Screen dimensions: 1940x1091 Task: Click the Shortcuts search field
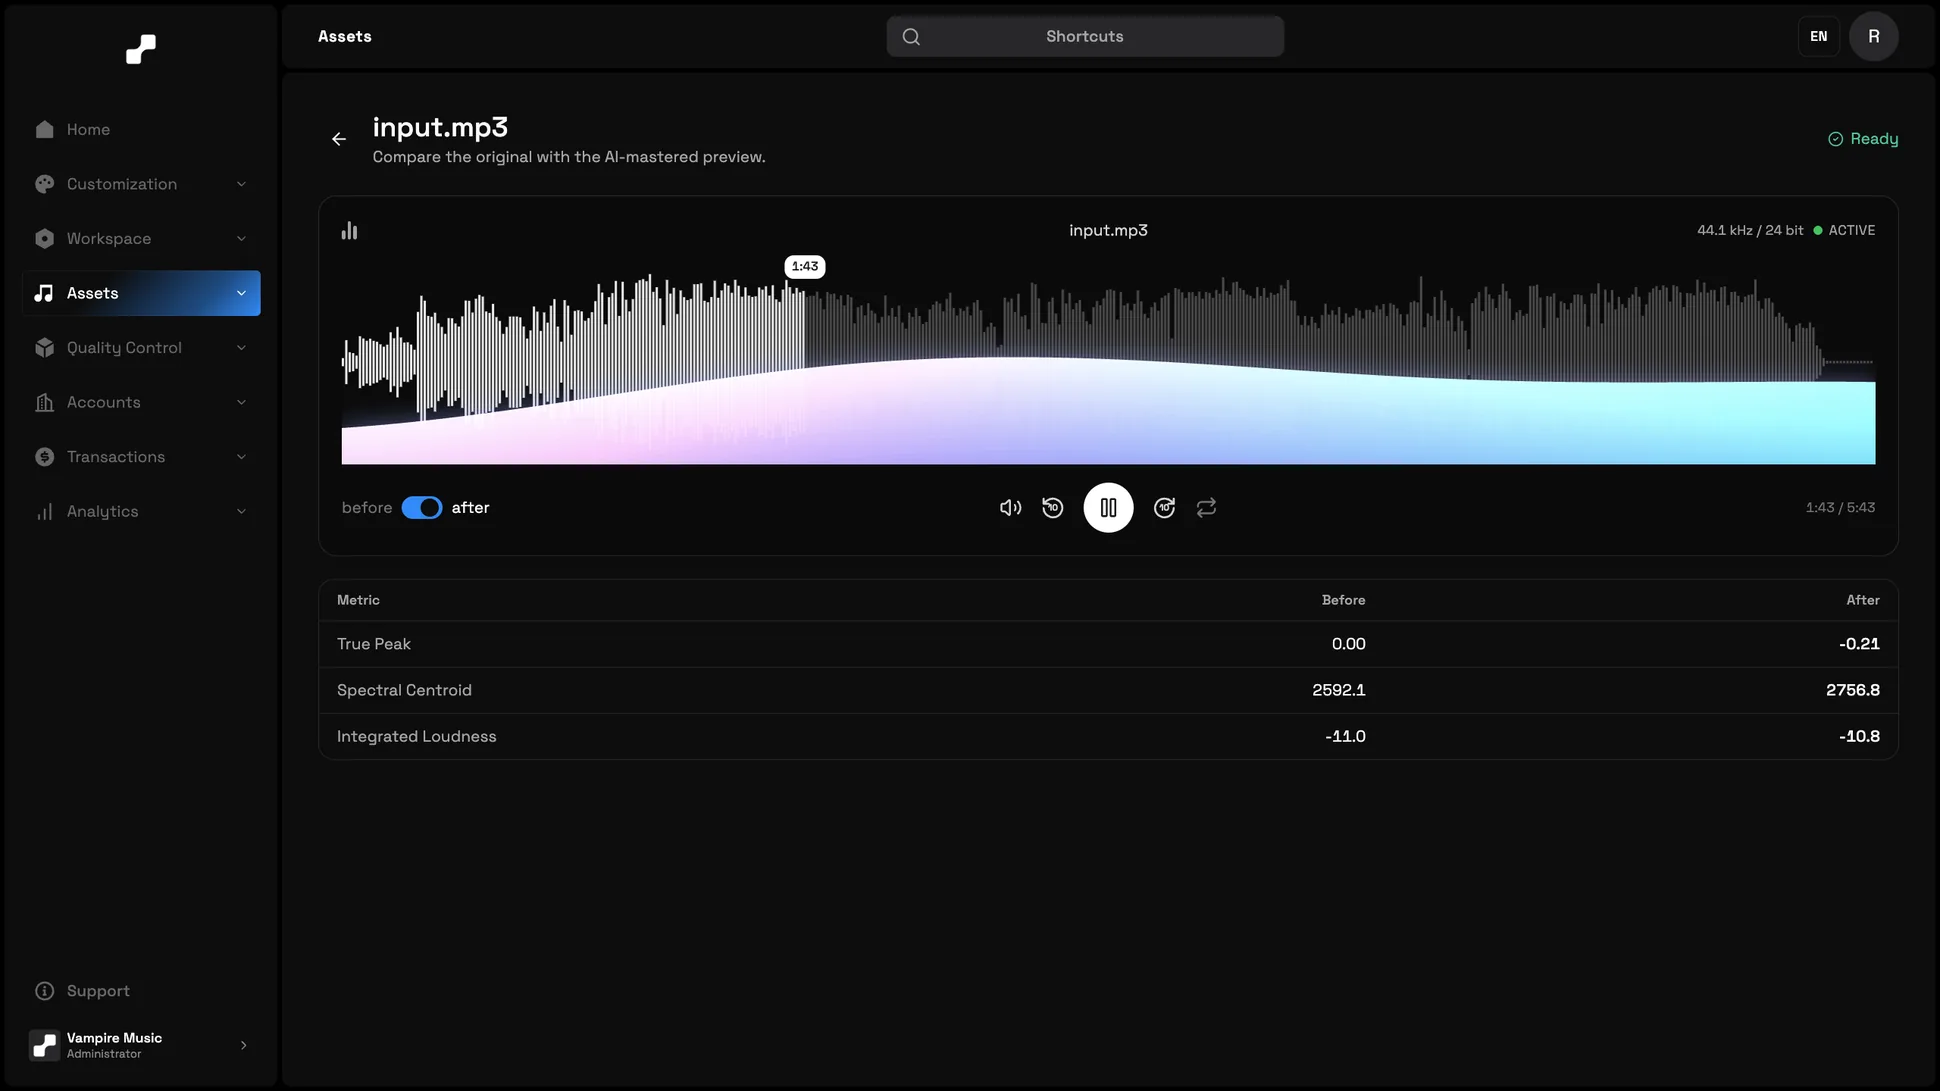(x=1085, y=37)
